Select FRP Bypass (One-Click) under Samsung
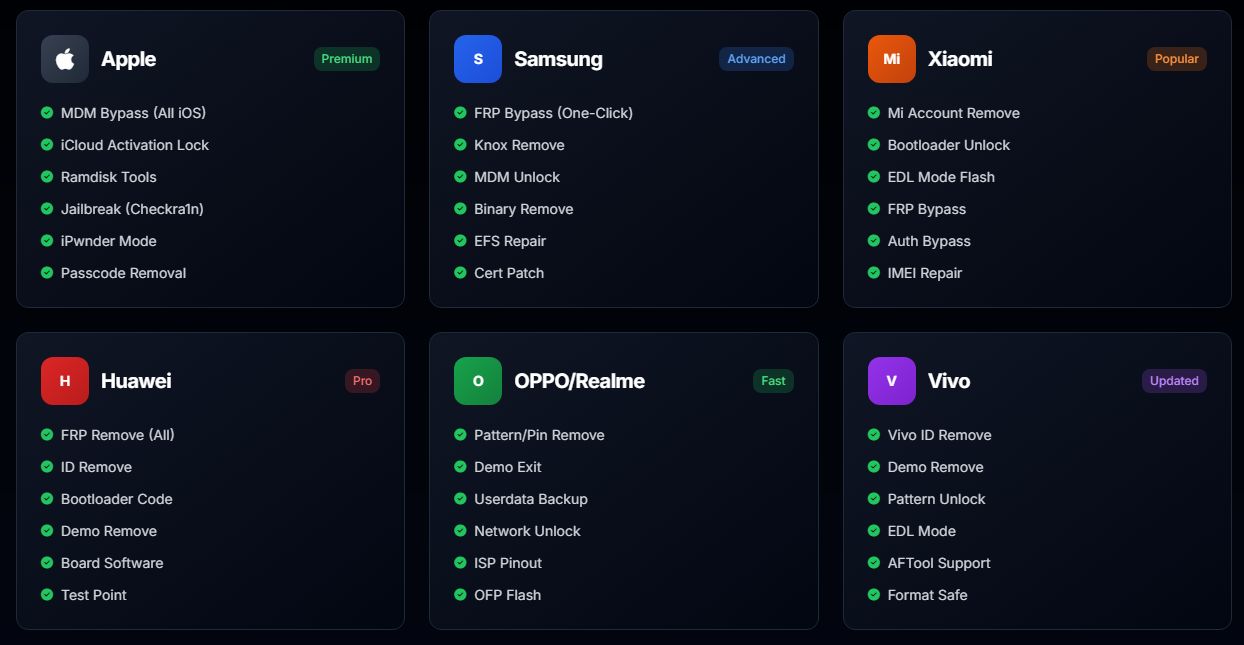Screen dimensions: 1244x645 [x=553, y=113]
